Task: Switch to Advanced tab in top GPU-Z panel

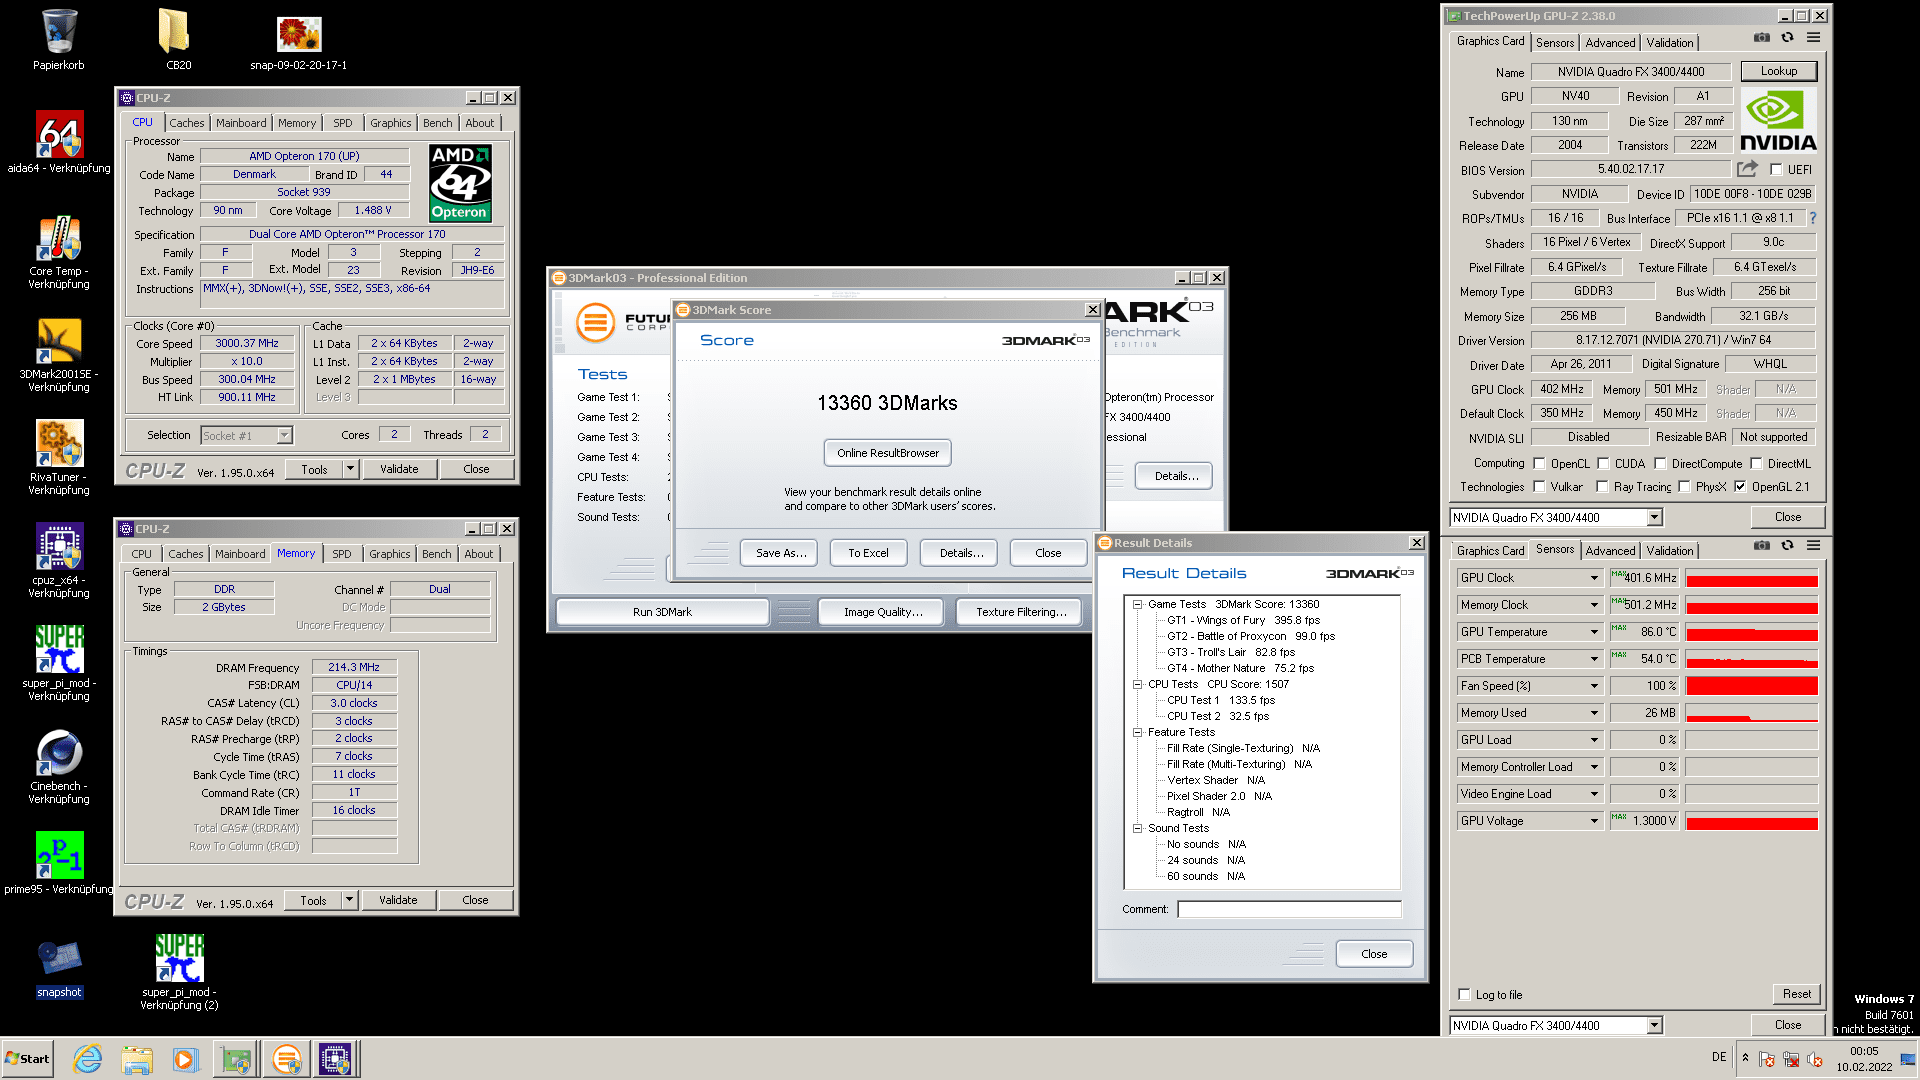Action: (1610, 43)
